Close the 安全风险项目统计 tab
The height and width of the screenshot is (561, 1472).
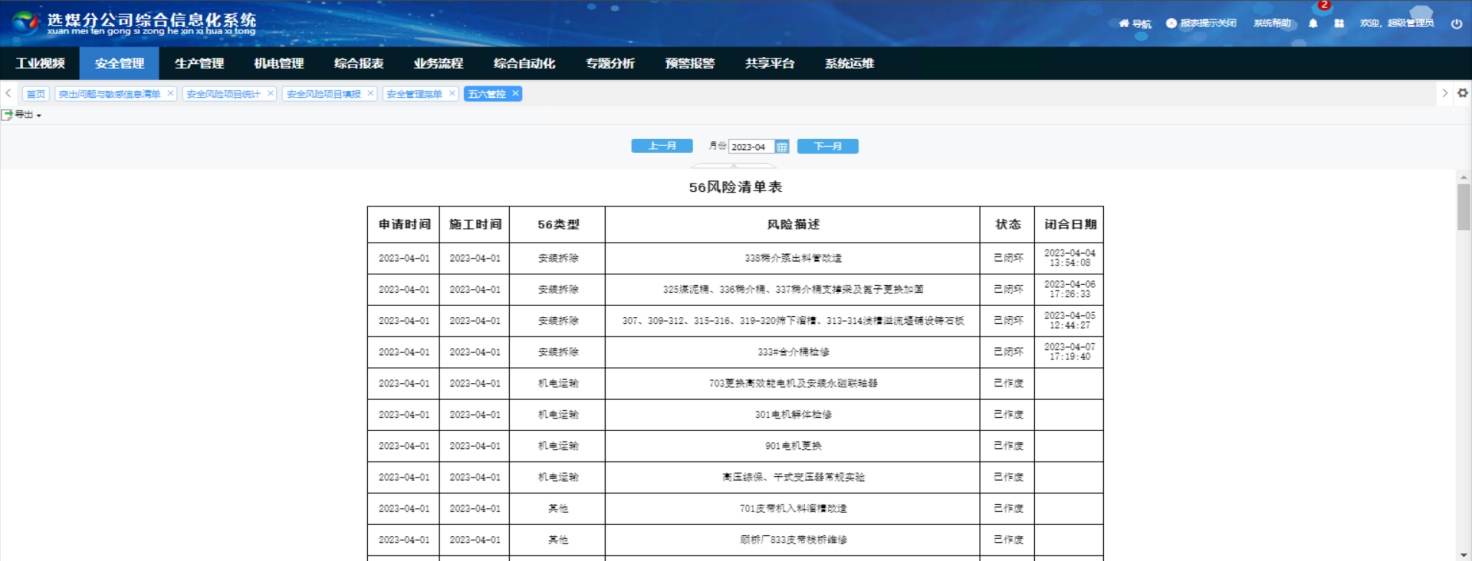click(x=270, y=93)
